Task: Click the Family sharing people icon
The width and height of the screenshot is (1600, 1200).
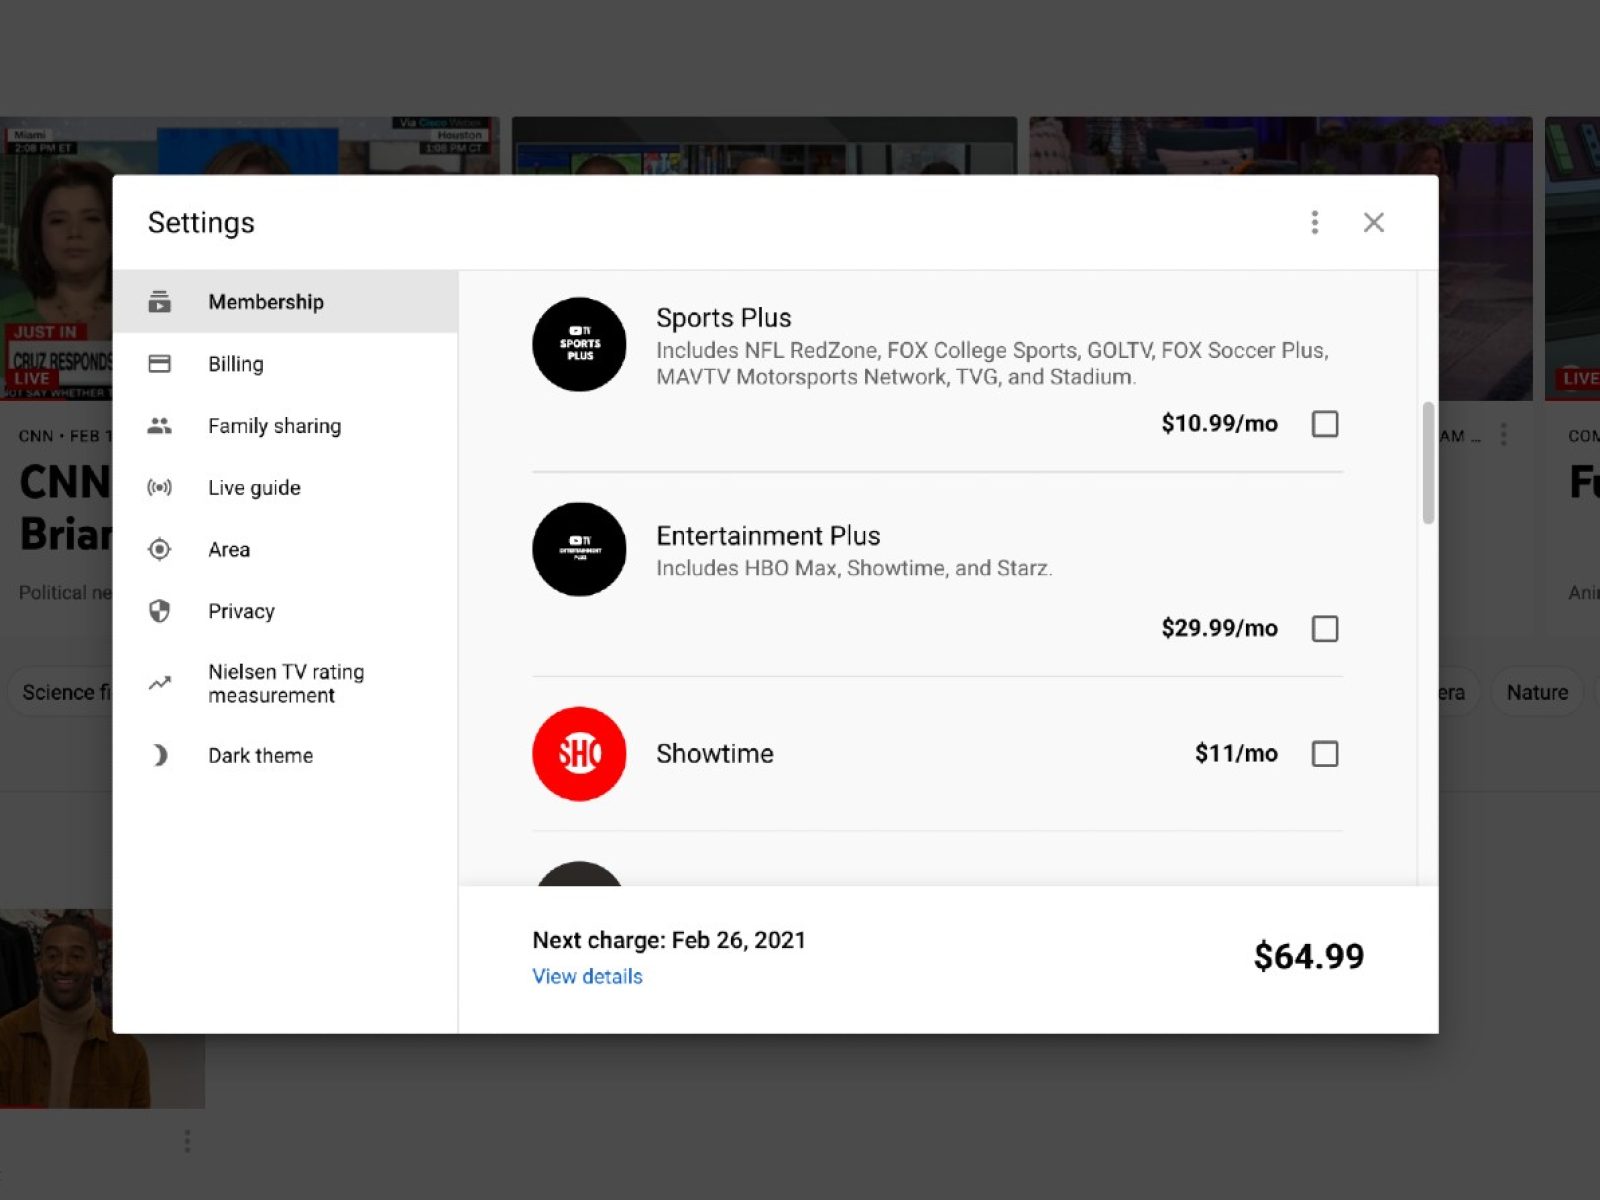Action: pyautogui.click(x=159, y=426)
